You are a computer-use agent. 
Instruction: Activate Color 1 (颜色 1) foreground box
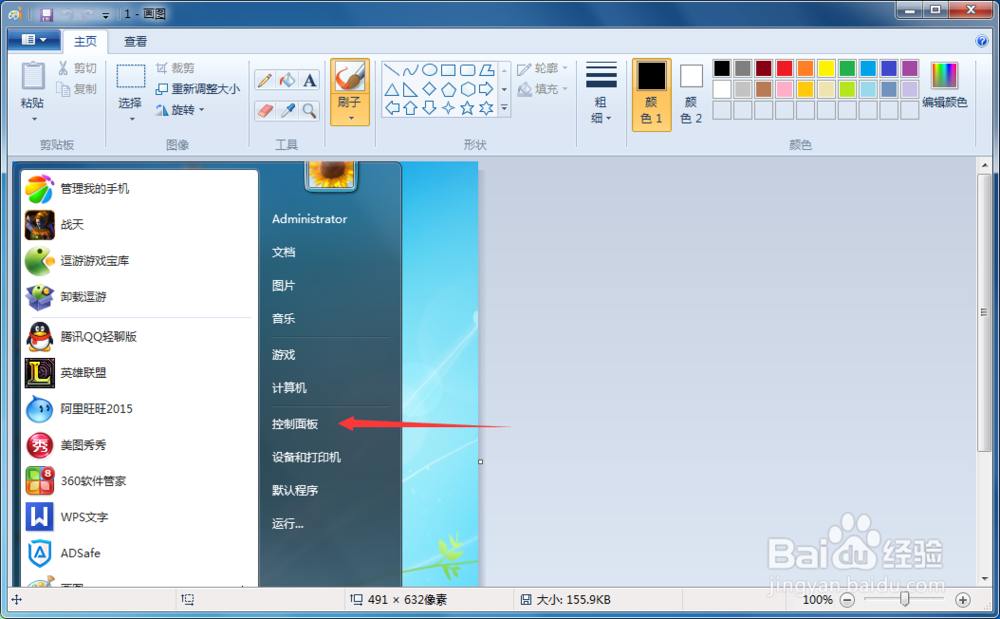point(652,95)
